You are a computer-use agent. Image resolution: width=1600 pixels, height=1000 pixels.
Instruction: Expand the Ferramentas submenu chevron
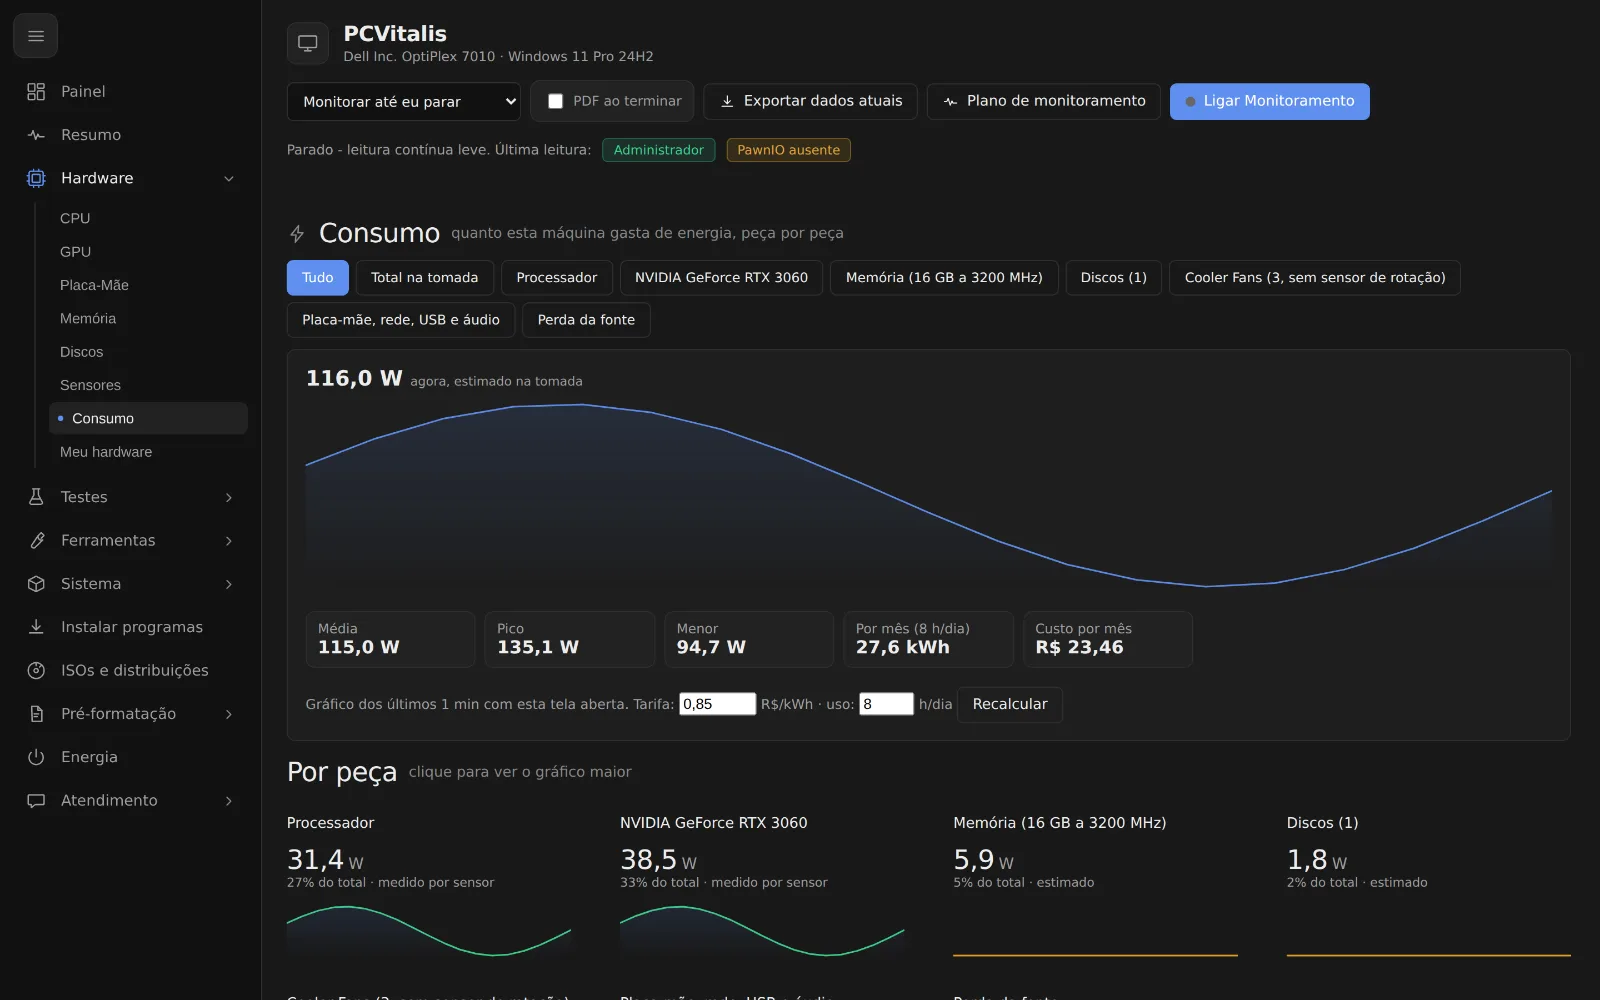pos(229,541)
